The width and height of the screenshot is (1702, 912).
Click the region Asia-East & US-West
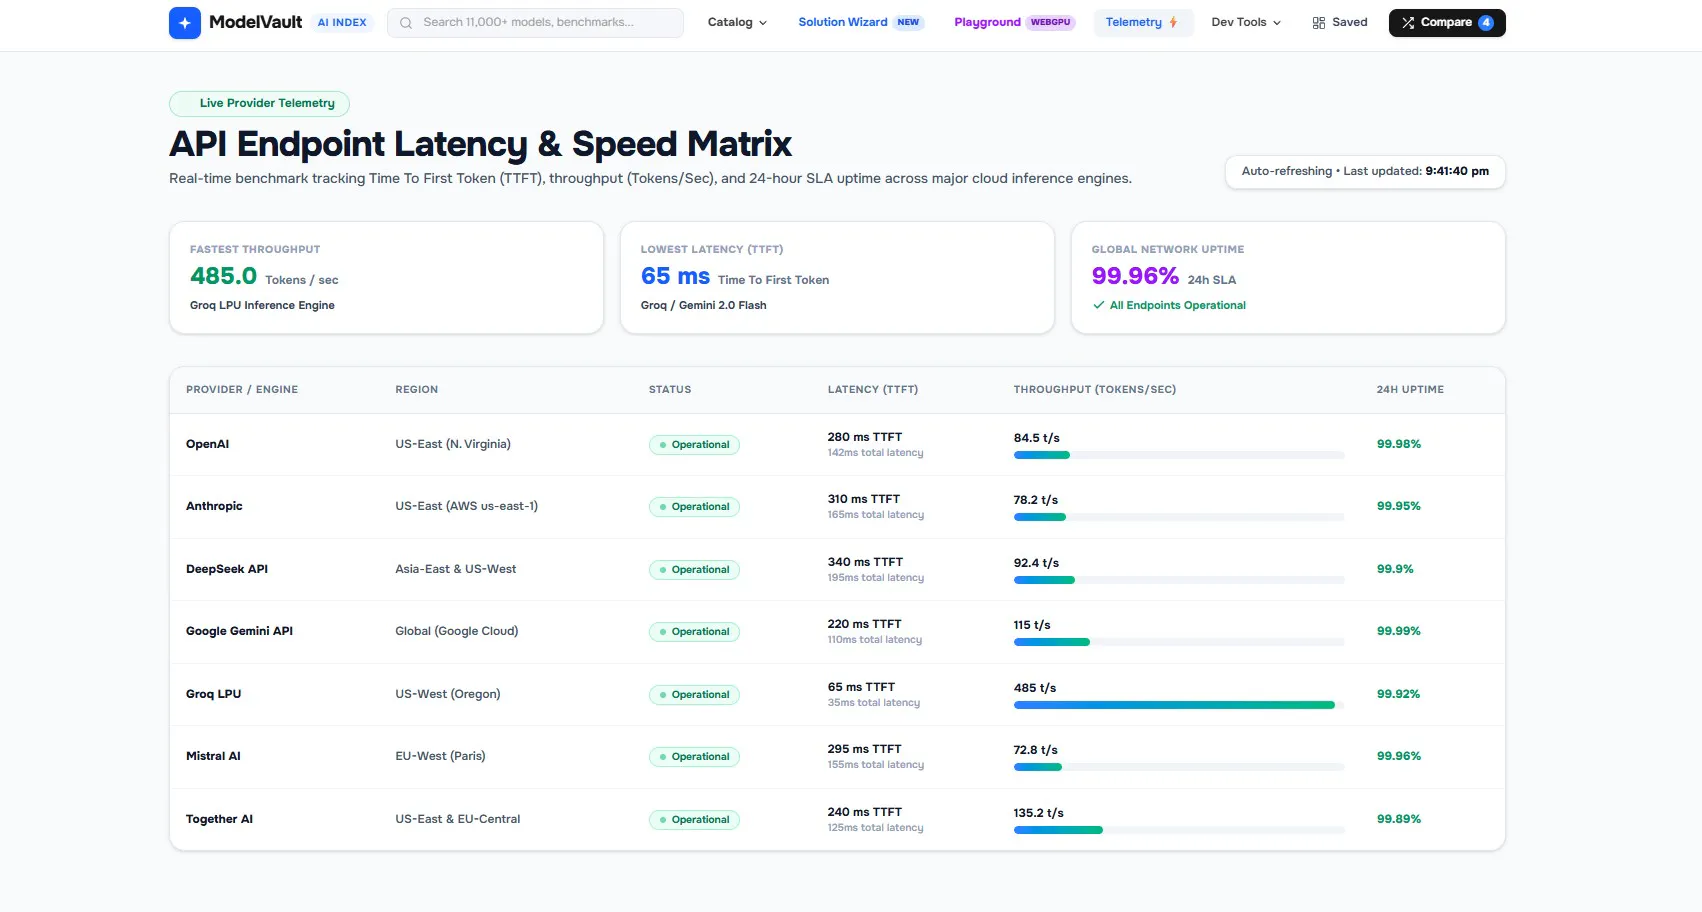click(x=456, y=569)
